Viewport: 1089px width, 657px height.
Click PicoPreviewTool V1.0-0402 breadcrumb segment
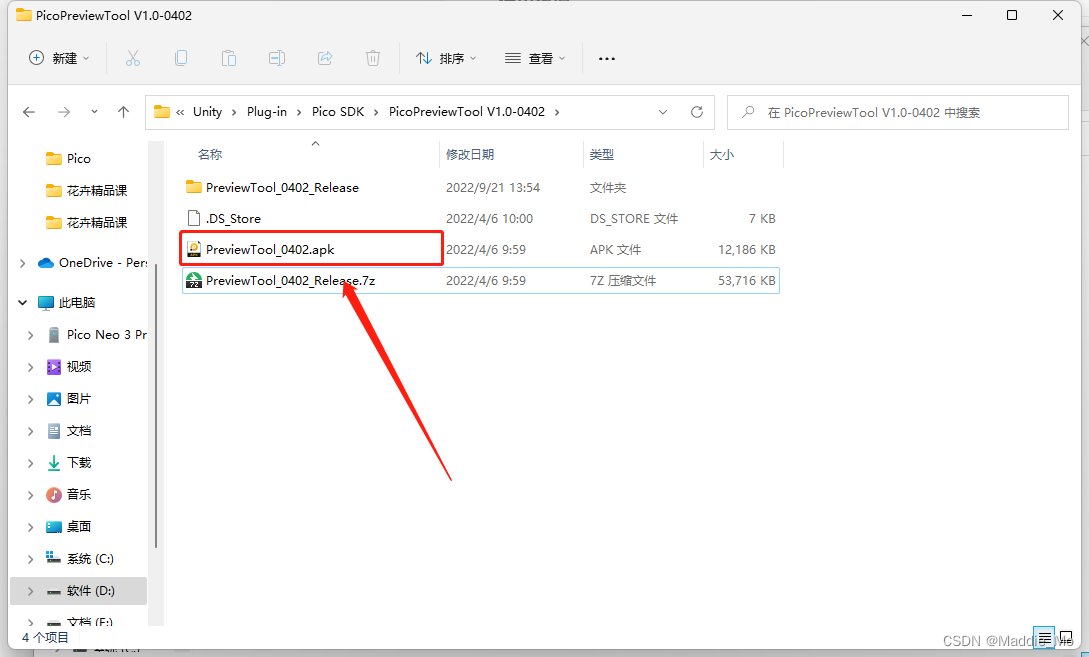click(467, 112)
